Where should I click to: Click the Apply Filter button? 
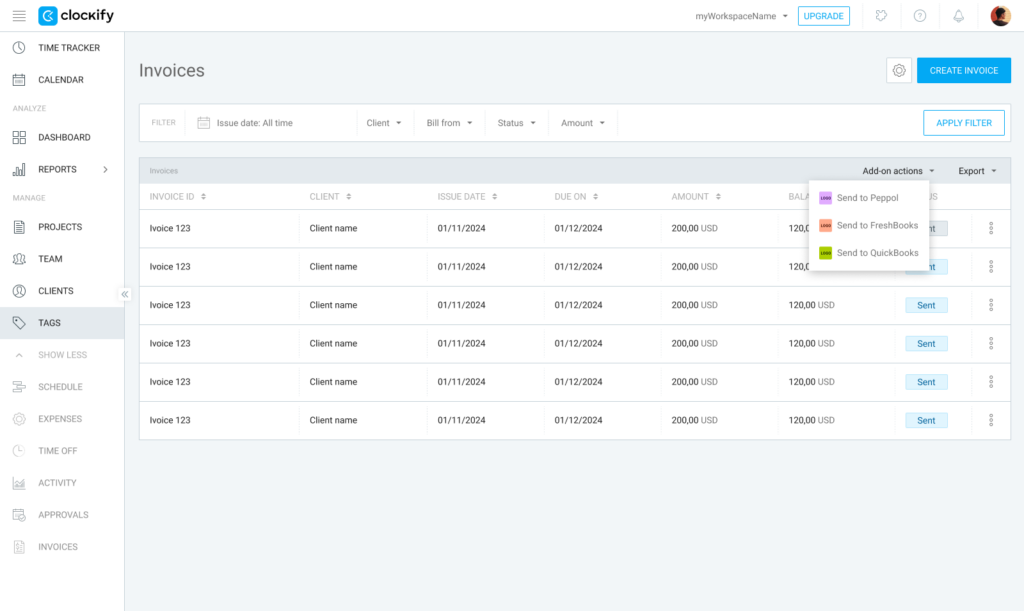pyautogui.click(x=963, y=123)
